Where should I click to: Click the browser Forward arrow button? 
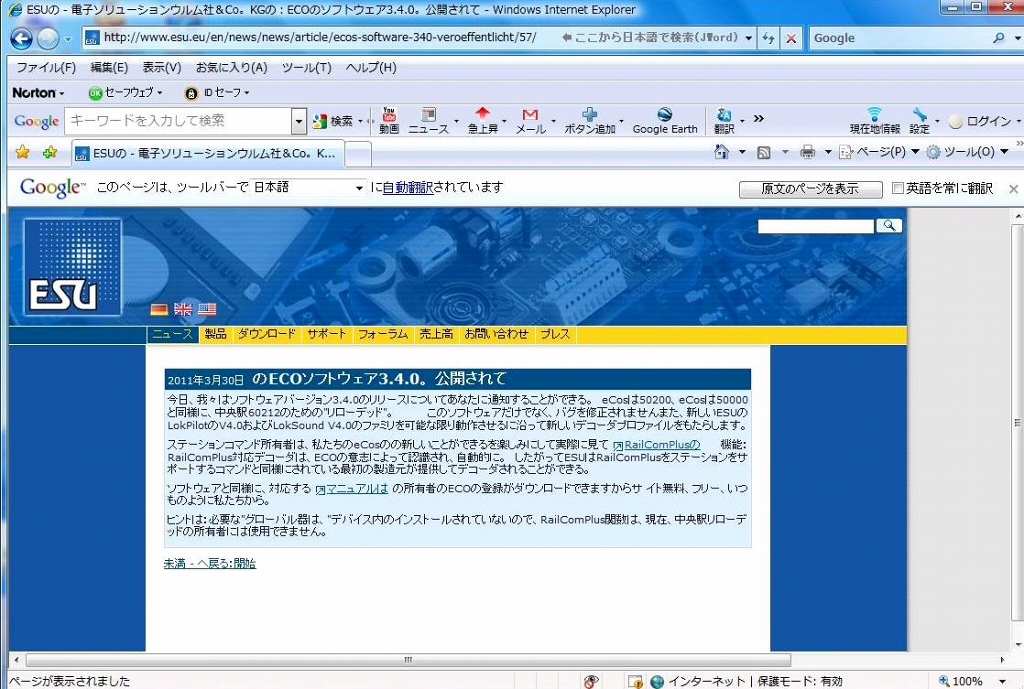coord(48,39)
